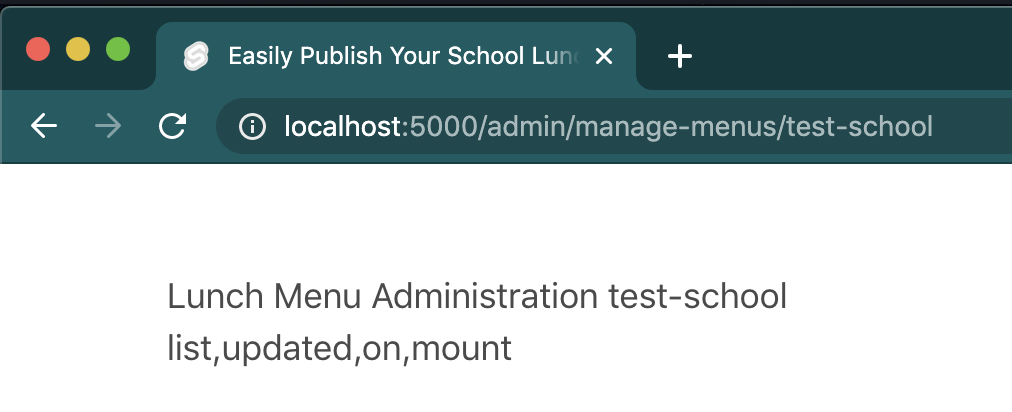Minimize the window with the yellow button

click(78, 49)
